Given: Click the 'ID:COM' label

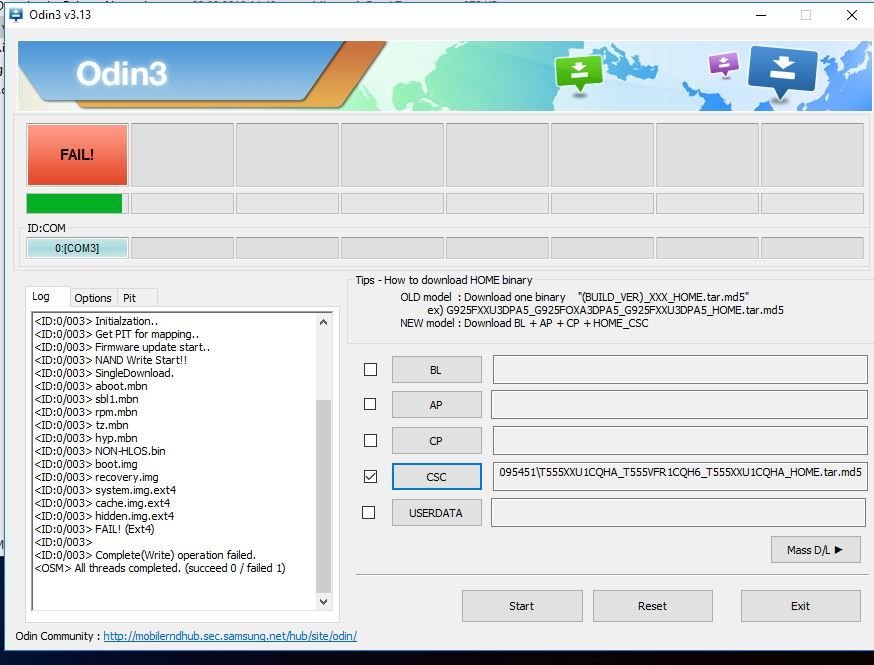Looking at the screenshot, I should coord(46,228).
